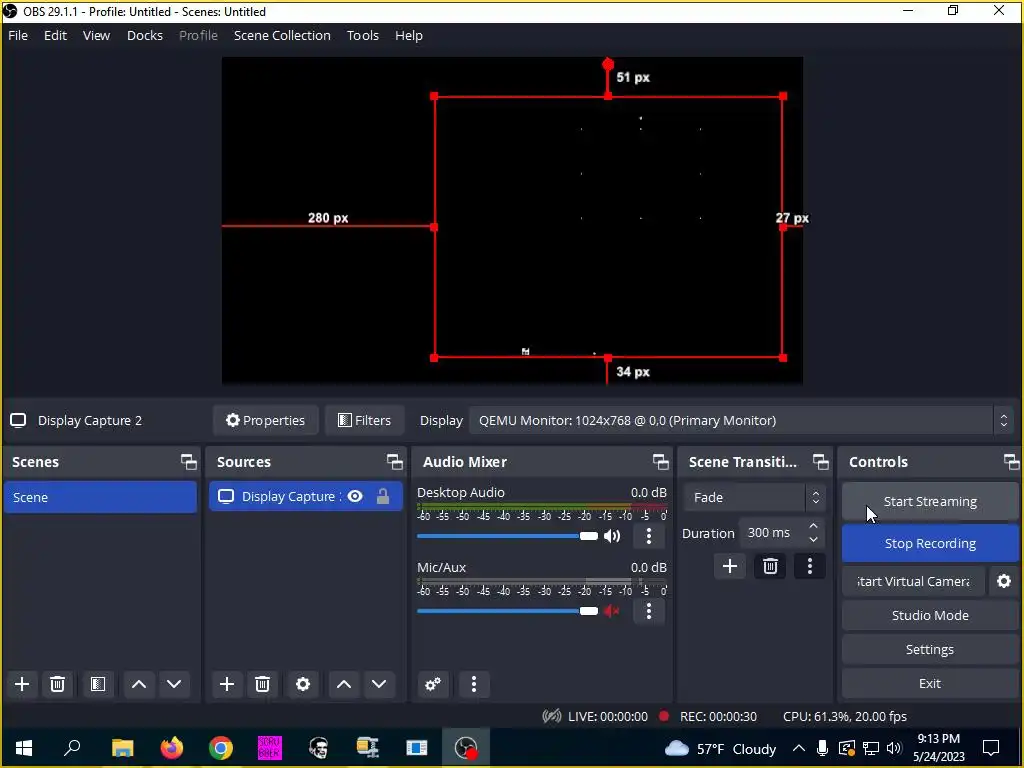The width and height of the screenshot is (1024, 768).
Task: Click Start Streaming button
Action: click(x=930, y=502)
